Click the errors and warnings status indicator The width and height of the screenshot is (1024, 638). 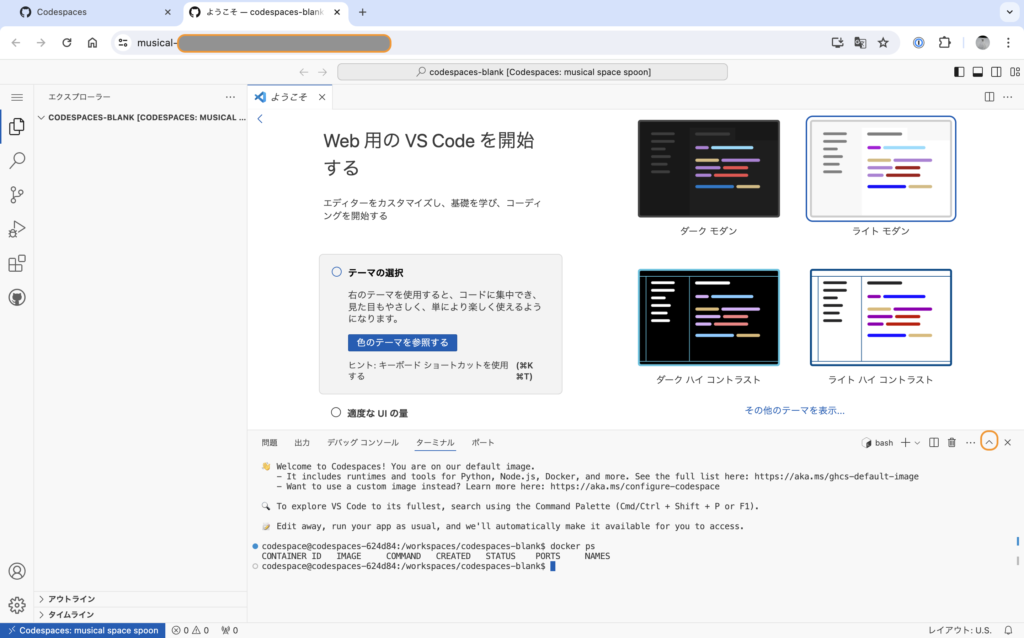[190, 630]
